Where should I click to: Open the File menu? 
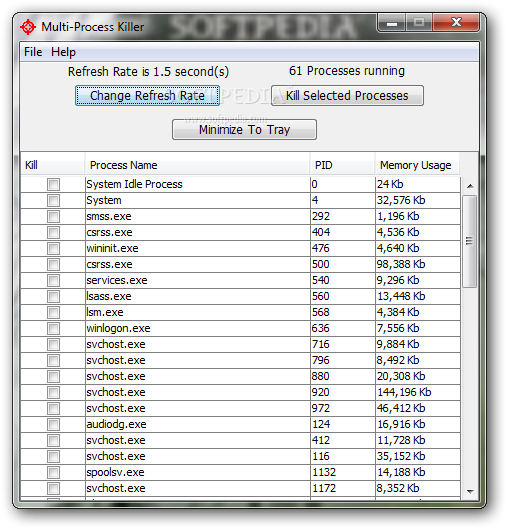coord(33,52)
